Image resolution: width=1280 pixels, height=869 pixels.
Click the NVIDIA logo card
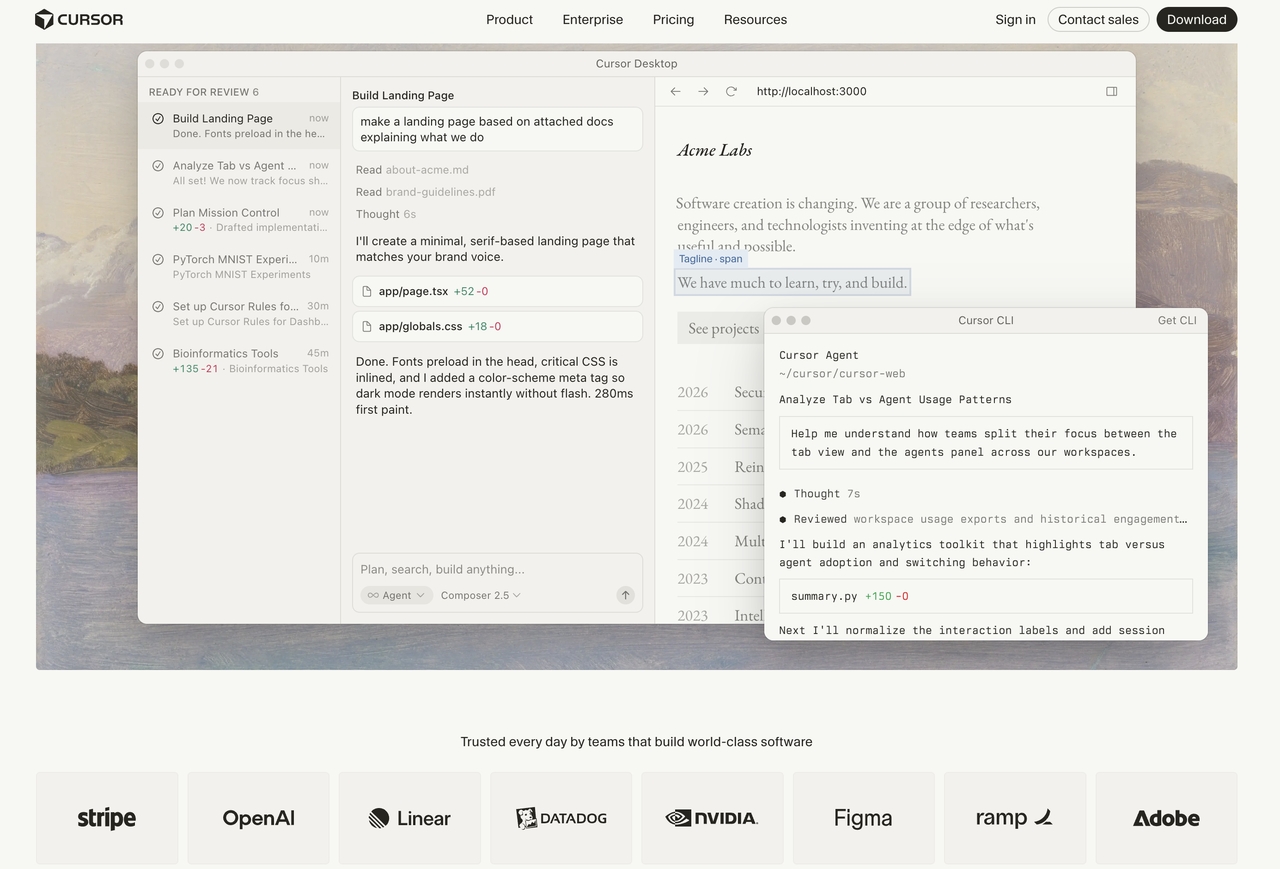pyautogui.click(x=712, y=818)
